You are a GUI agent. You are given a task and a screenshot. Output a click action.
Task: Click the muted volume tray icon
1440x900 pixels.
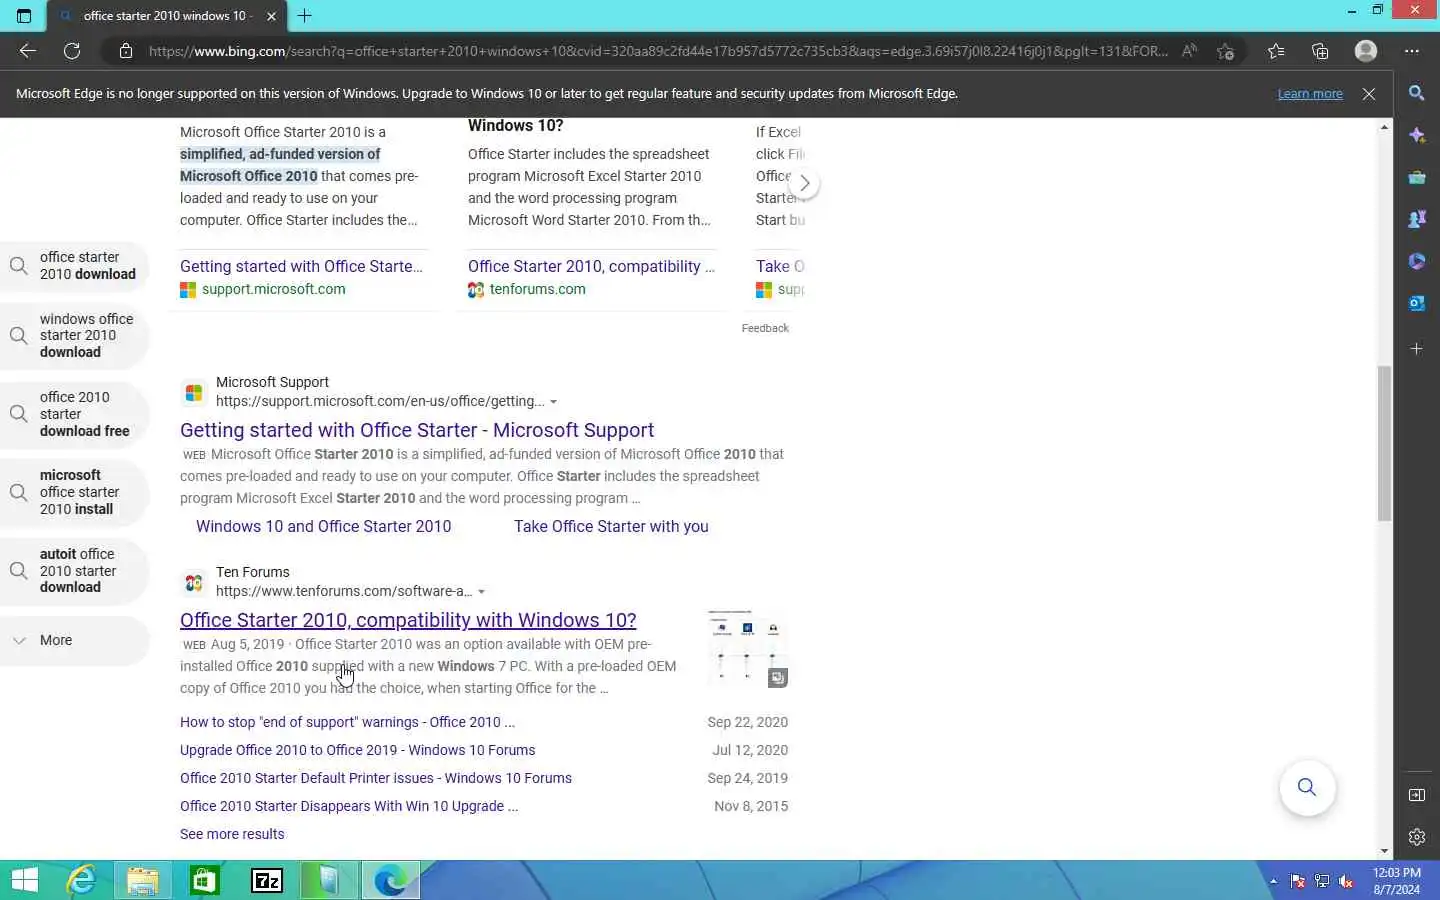1346,881
